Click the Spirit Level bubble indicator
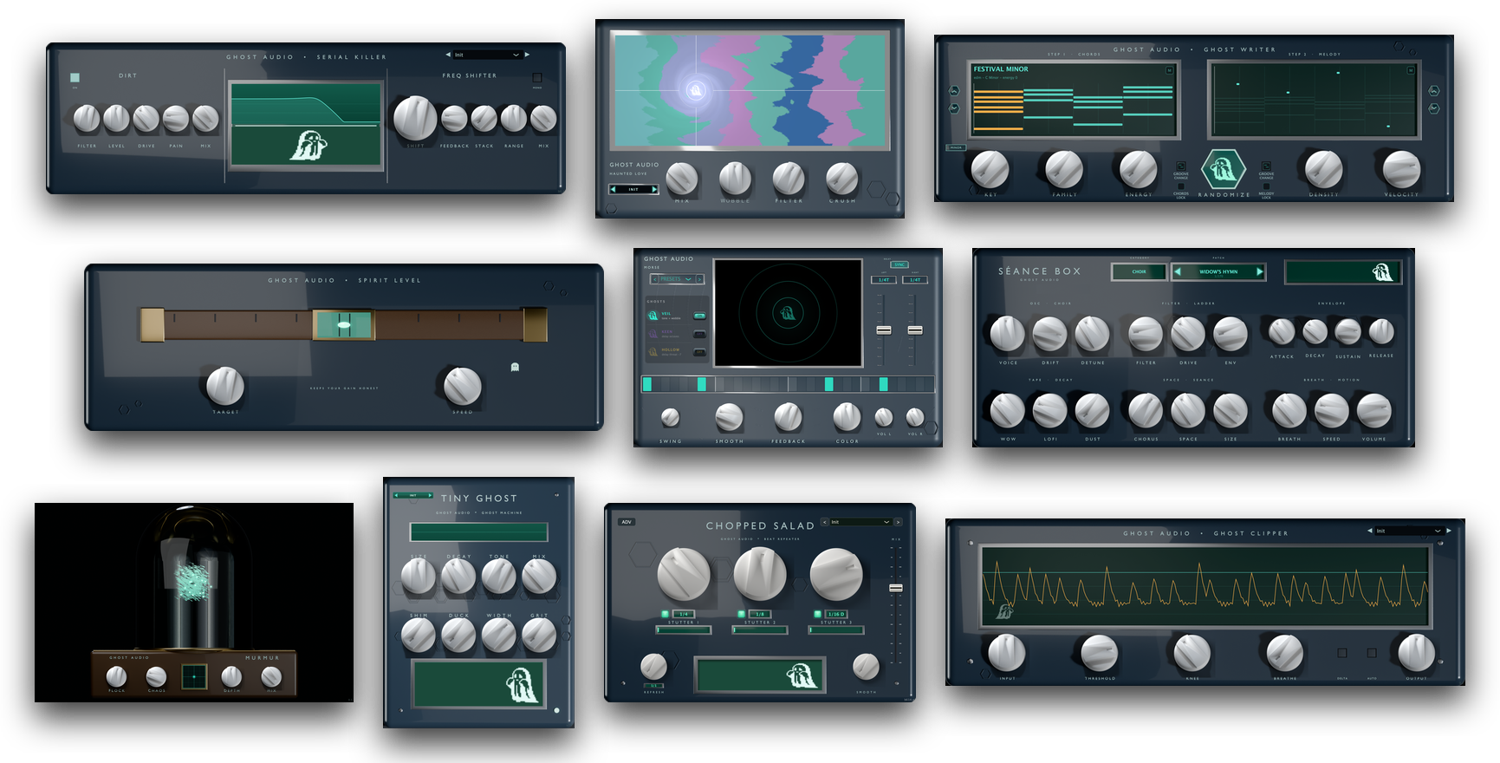 click(x=343, y=325)
